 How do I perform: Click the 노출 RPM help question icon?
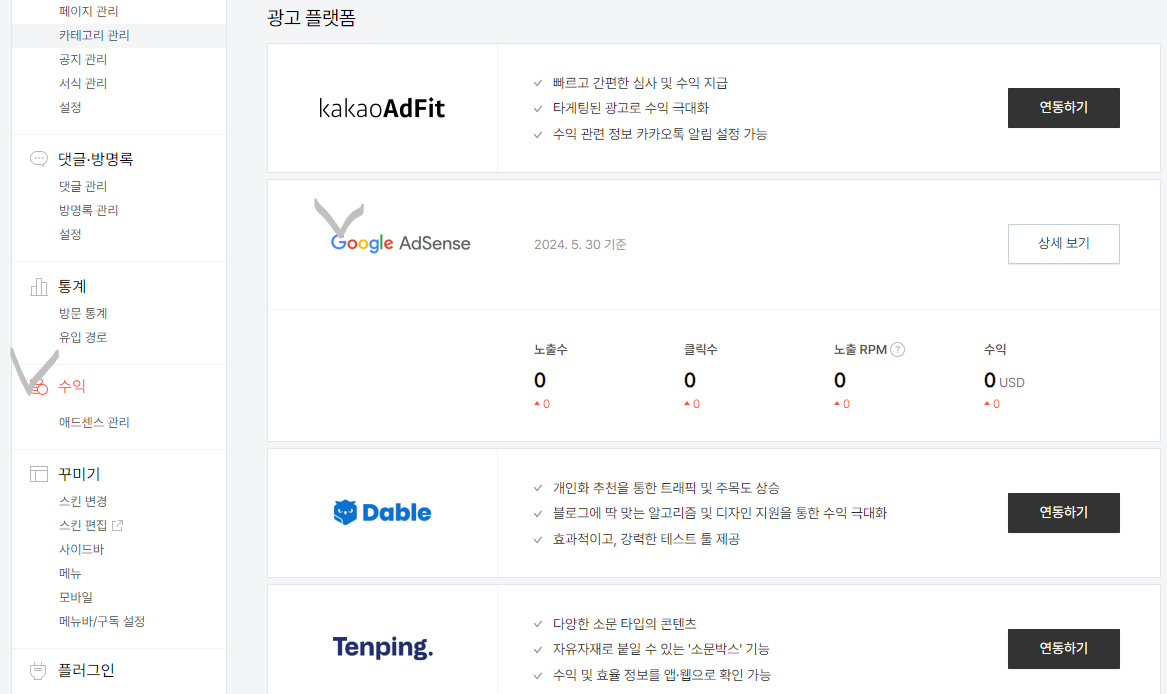(x=898, y=349)
